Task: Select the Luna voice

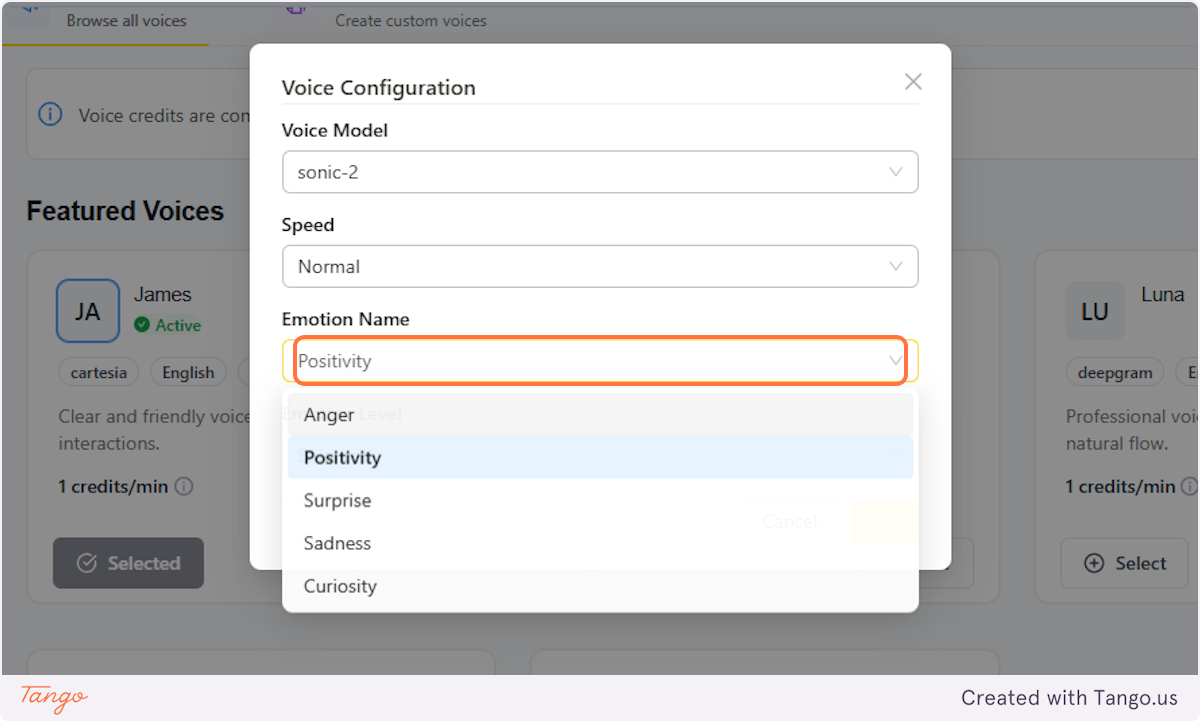Action: tap(1125, 563)
